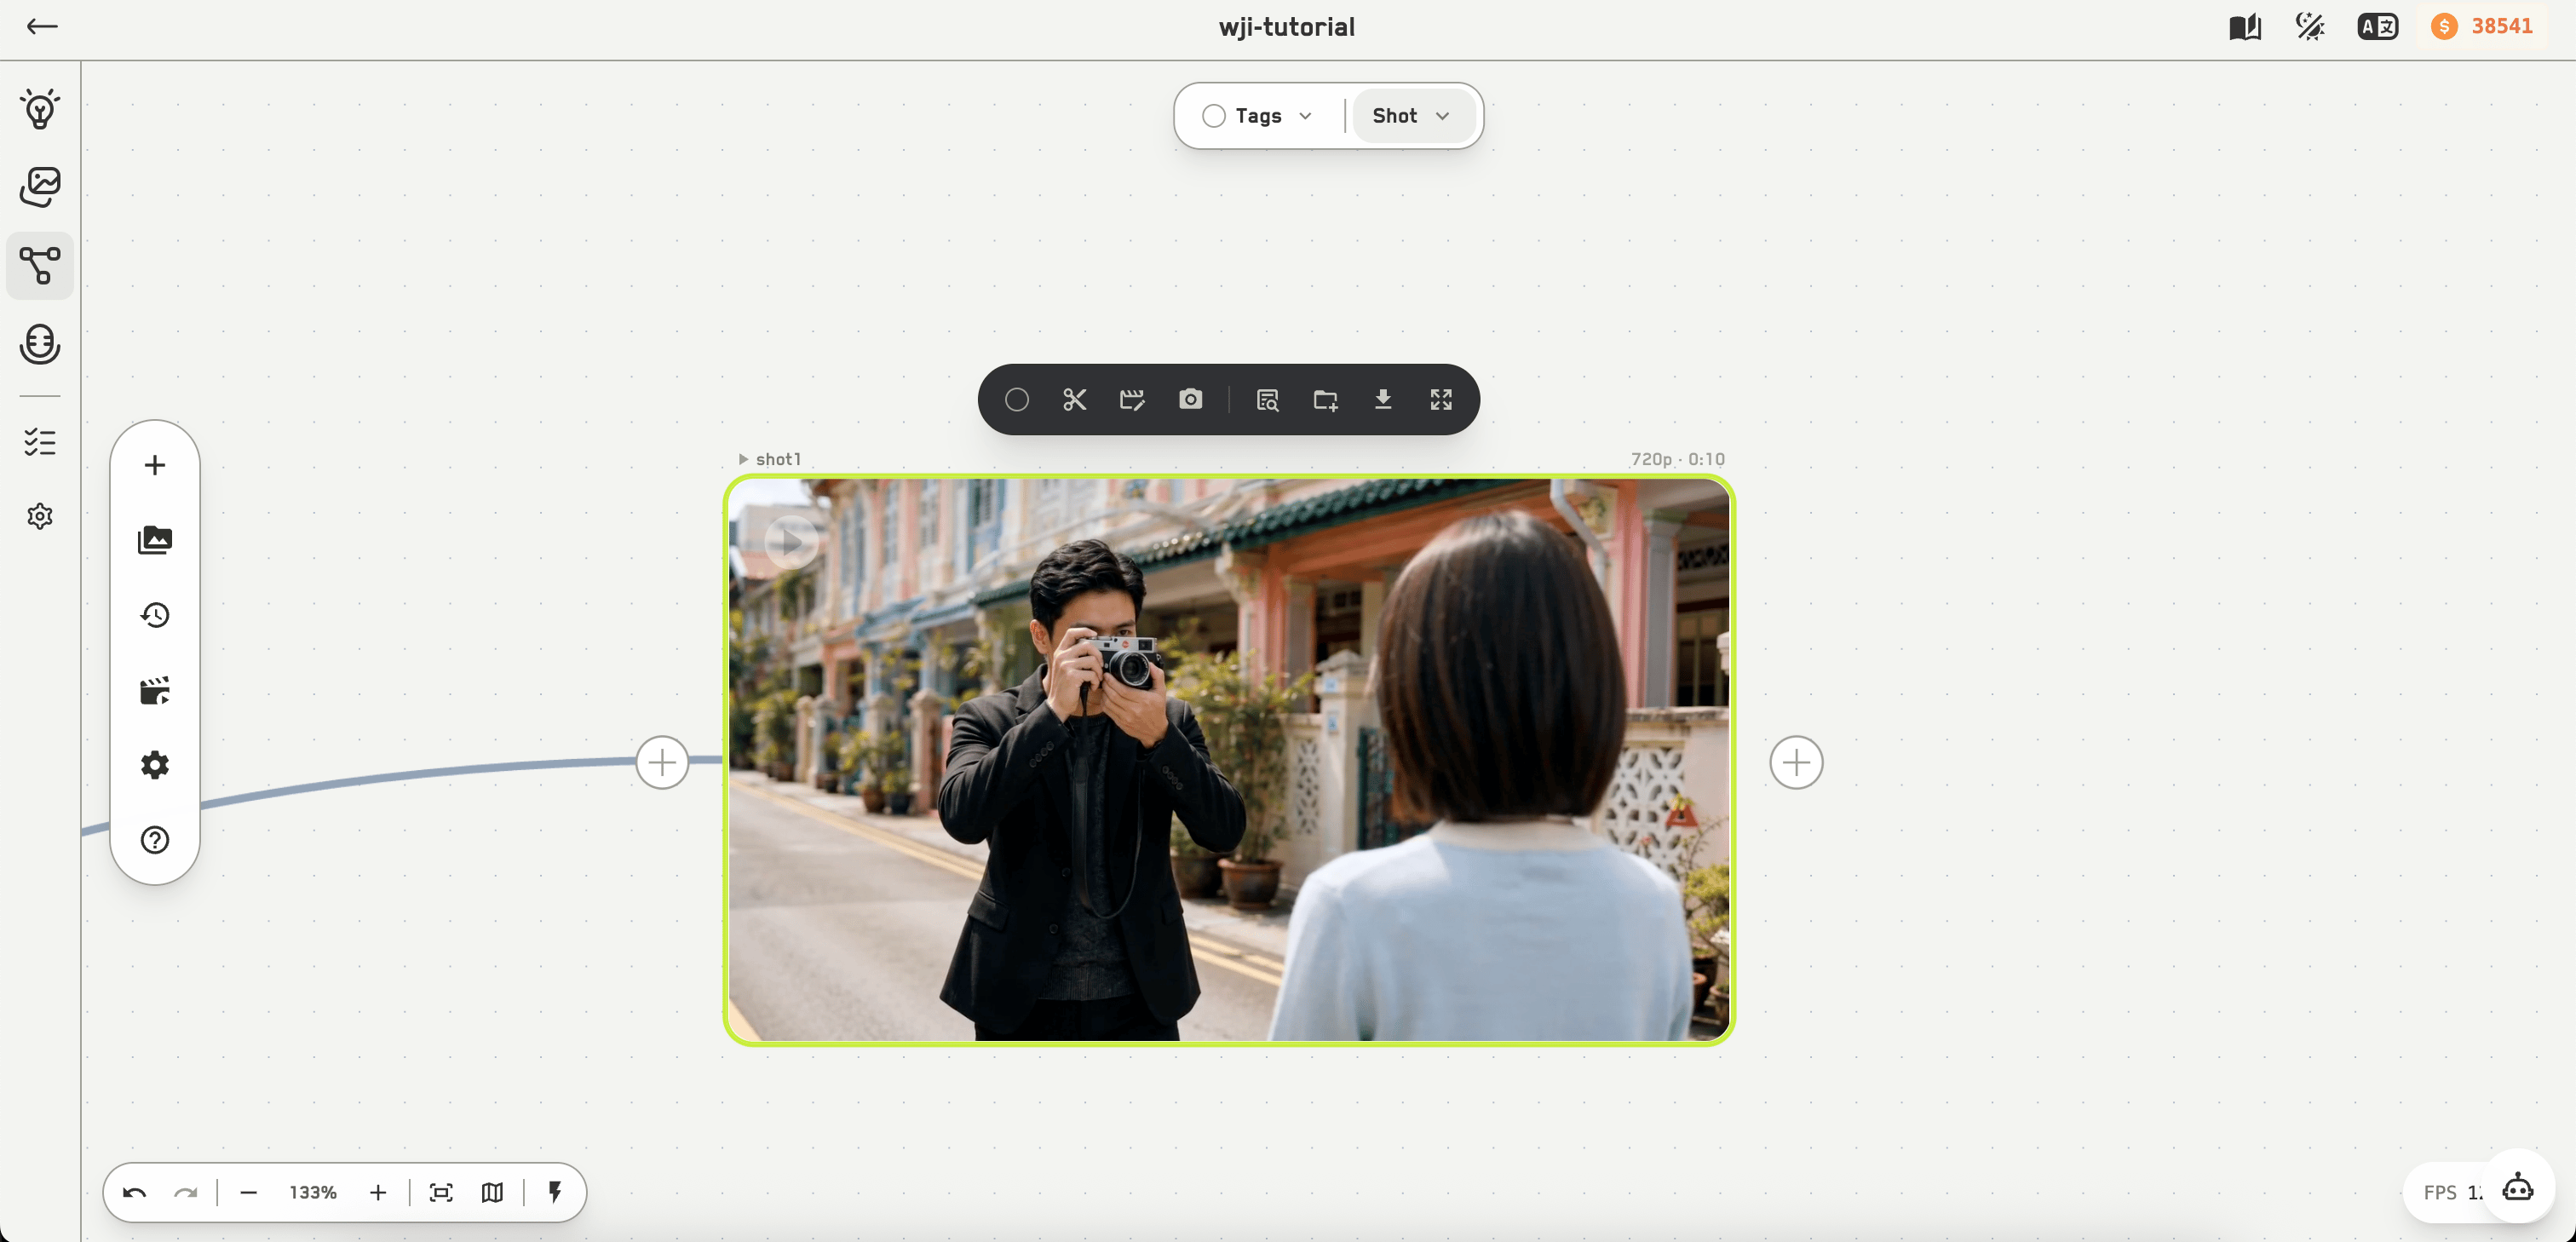Image resolution: width=2576 pixels, height=1242 pixels.
Task: Open the image gallery sidebar icon
Action: pos(40,187)
